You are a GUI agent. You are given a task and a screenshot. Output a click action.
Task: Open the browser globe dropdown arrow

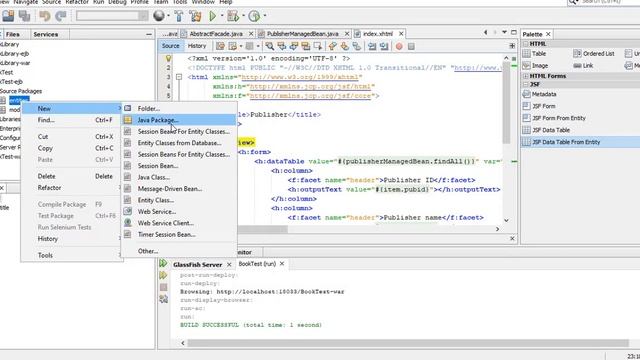[168, 16]
